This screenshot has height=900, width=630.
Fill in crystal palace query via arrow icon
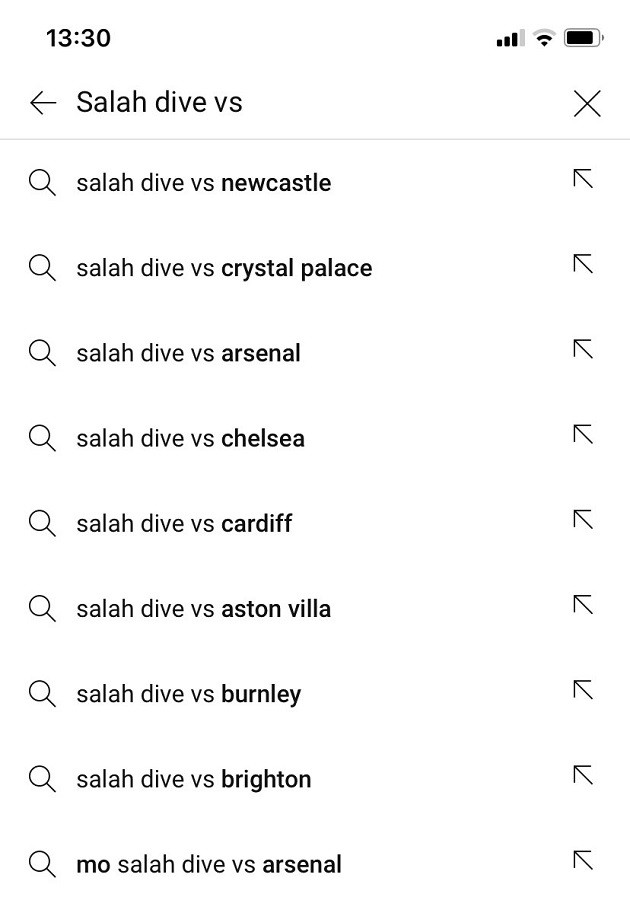(x=583, y=264)
